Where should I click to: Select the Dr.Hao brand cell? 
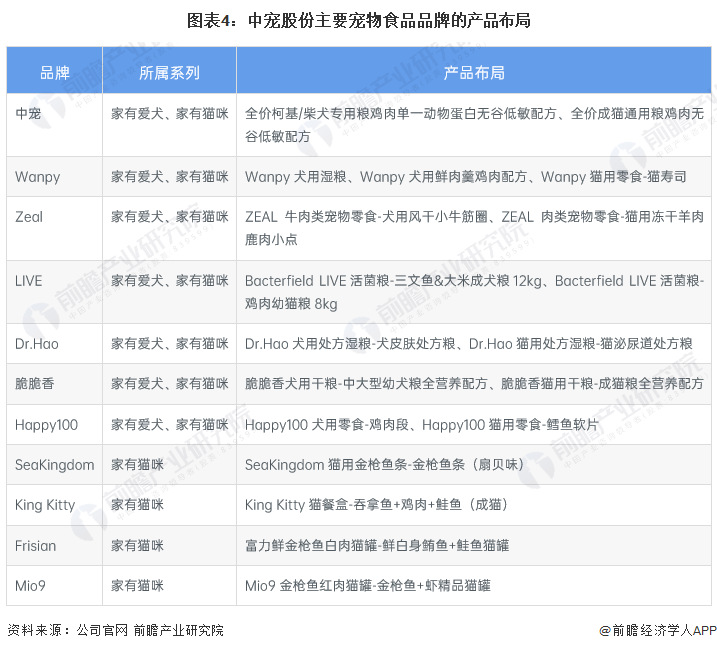(x=54, y=343)
